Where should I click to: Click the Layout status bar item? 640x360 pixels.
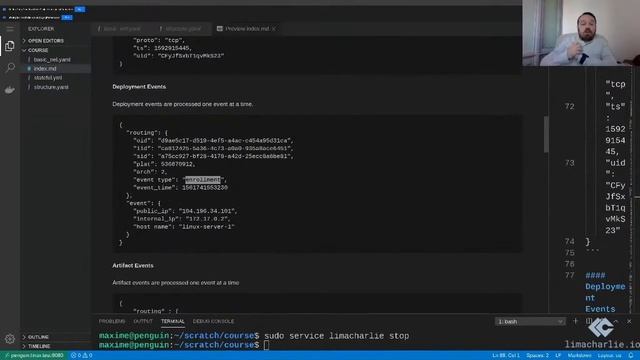click(x=609, y=356)
